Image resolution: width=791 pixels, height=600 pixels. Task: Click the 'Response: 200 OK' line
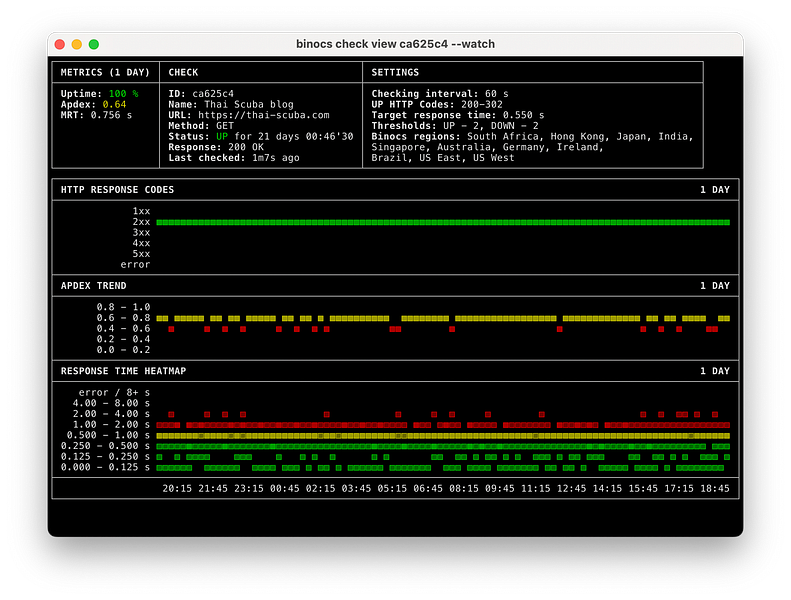tap(216, 147)
